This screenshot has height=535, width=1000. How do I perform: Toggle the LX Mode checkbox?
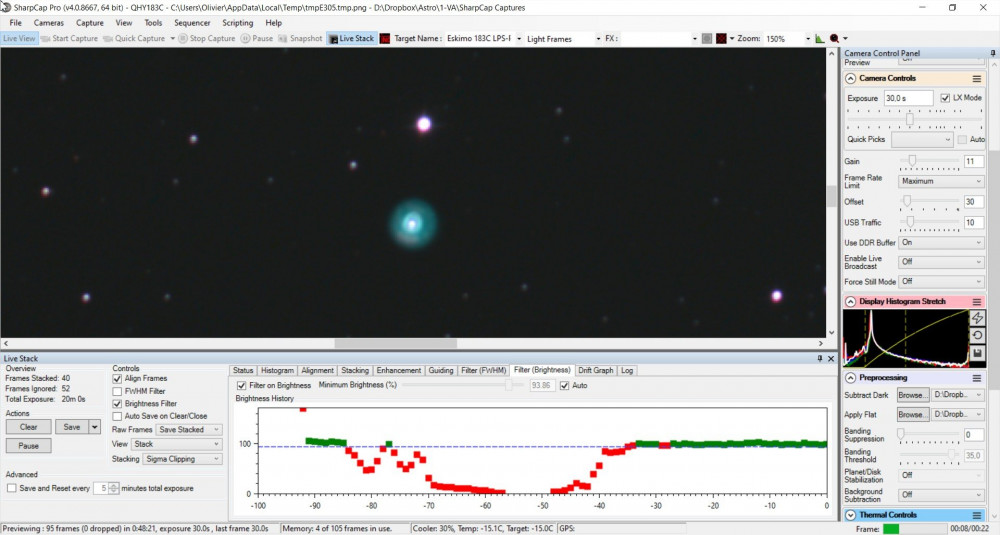pos(945,98)
